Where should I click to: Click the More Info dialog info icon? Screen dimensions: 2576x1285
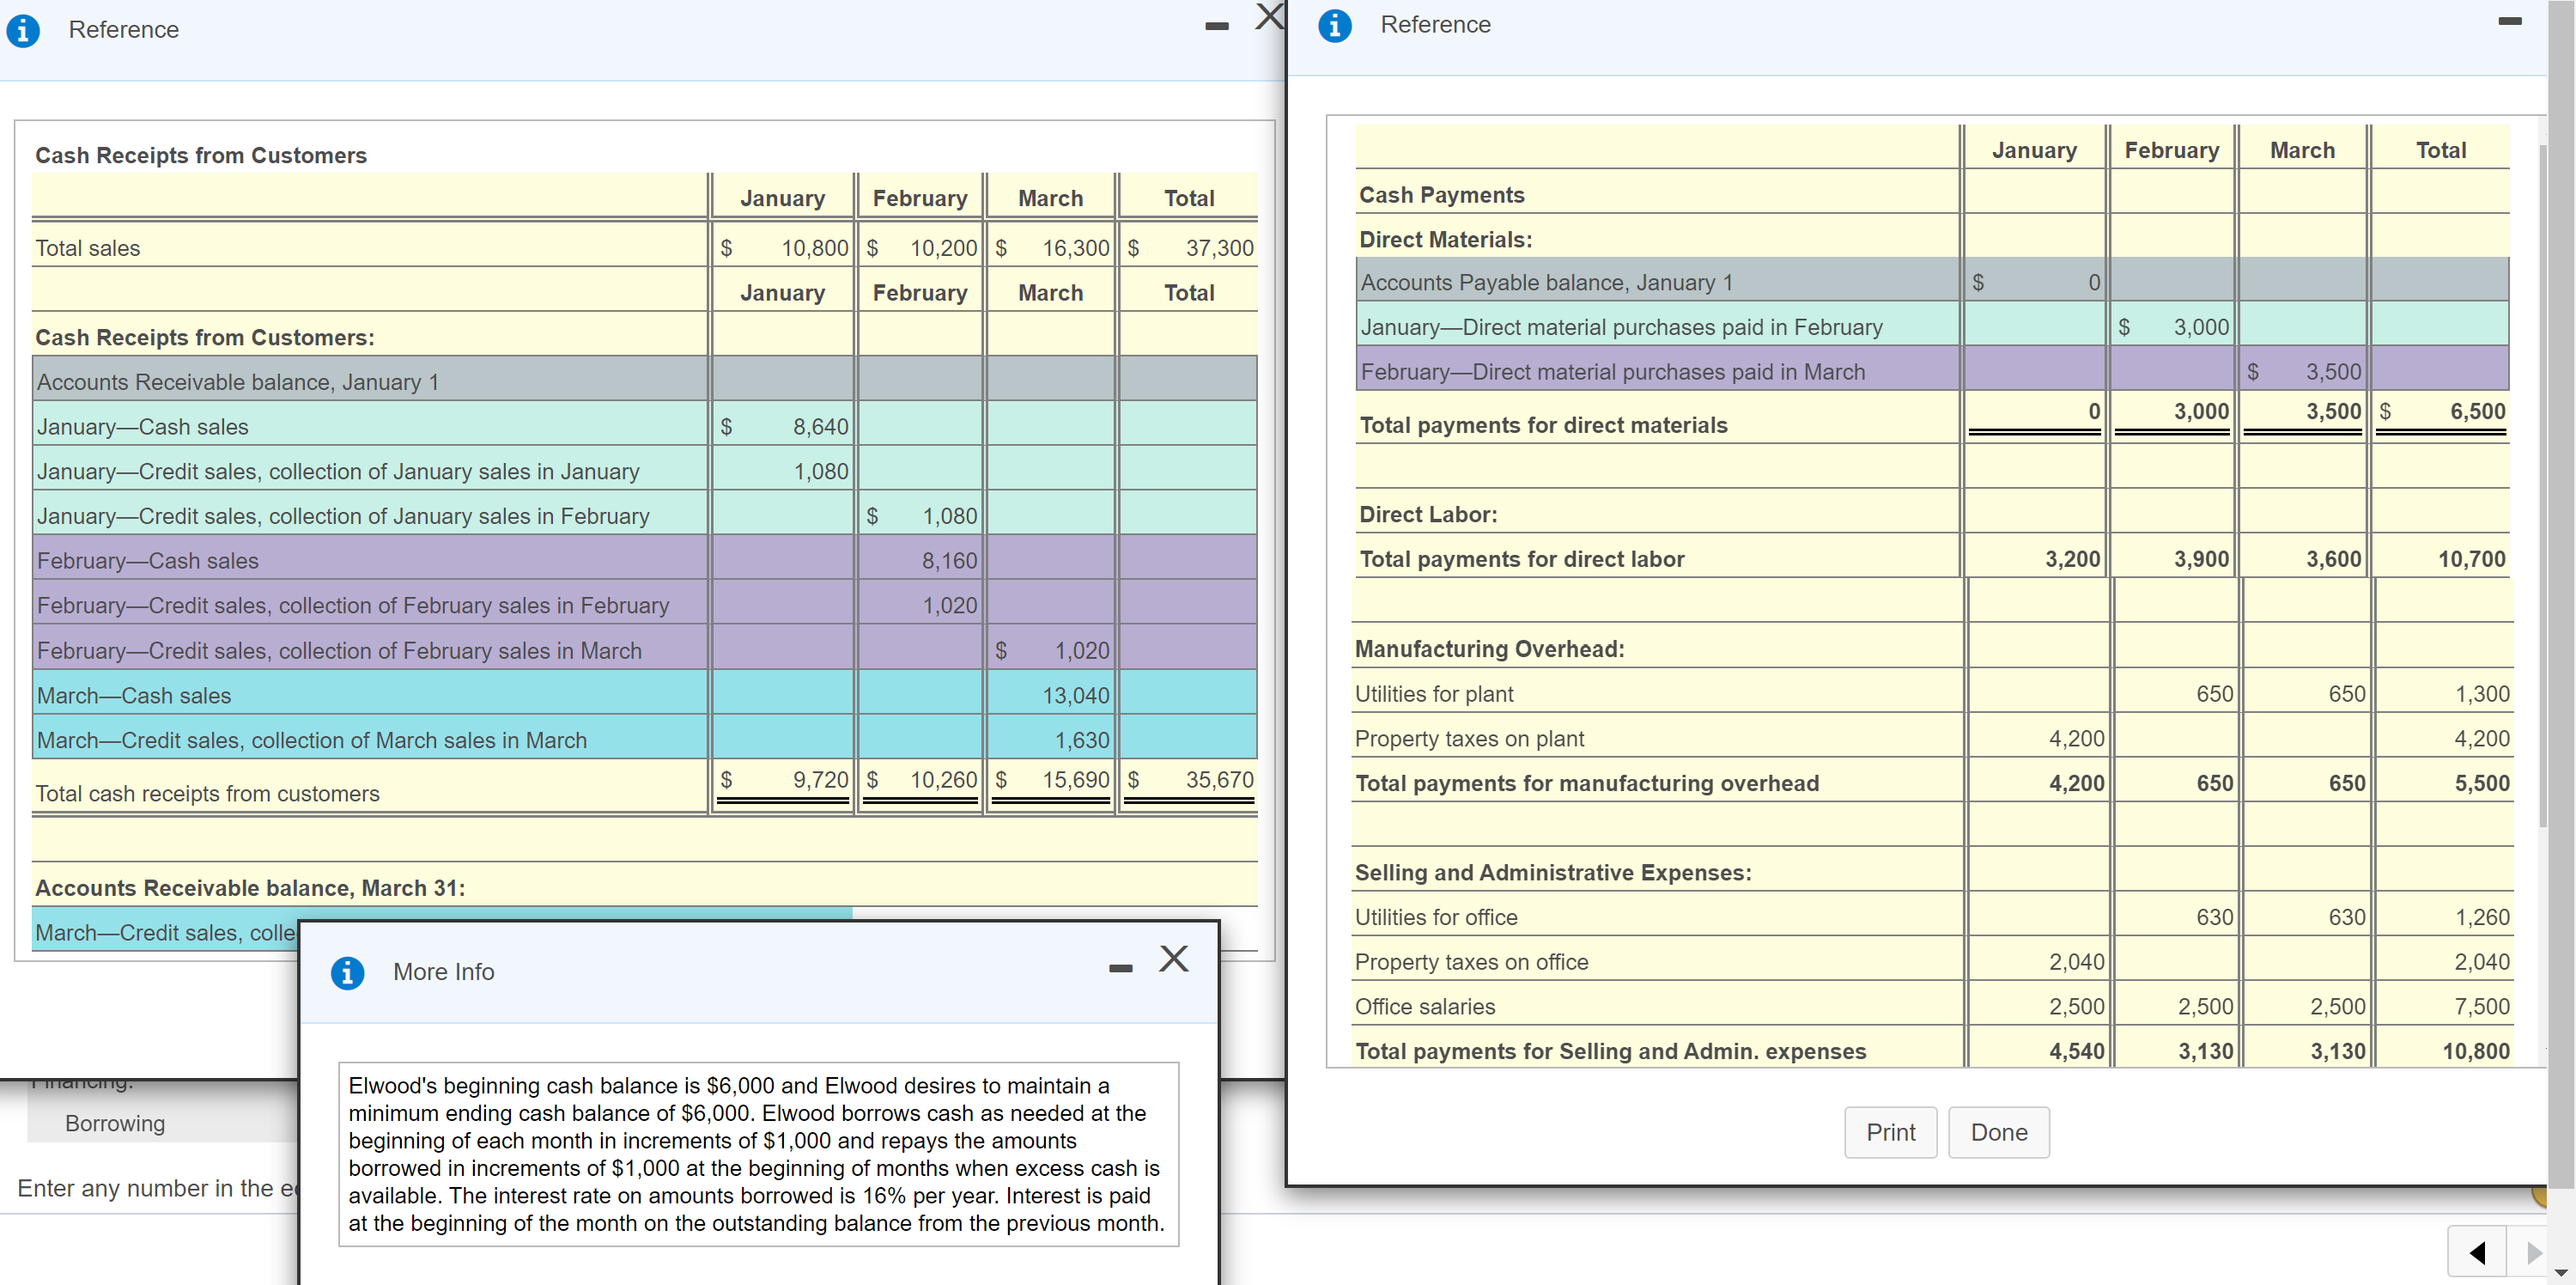347,972
